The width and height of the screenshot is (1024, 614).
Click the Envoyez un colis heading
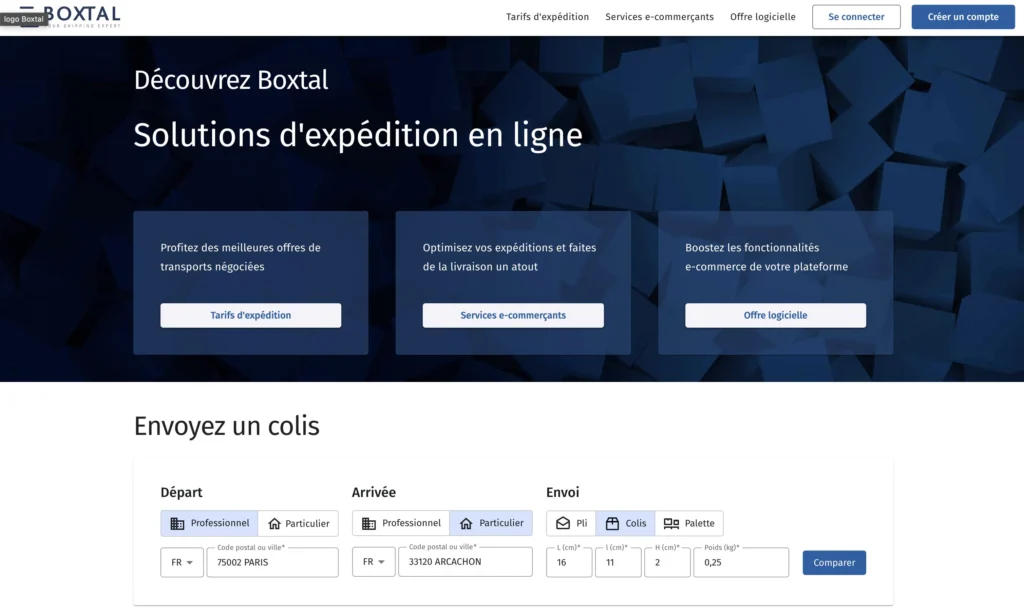227,426
